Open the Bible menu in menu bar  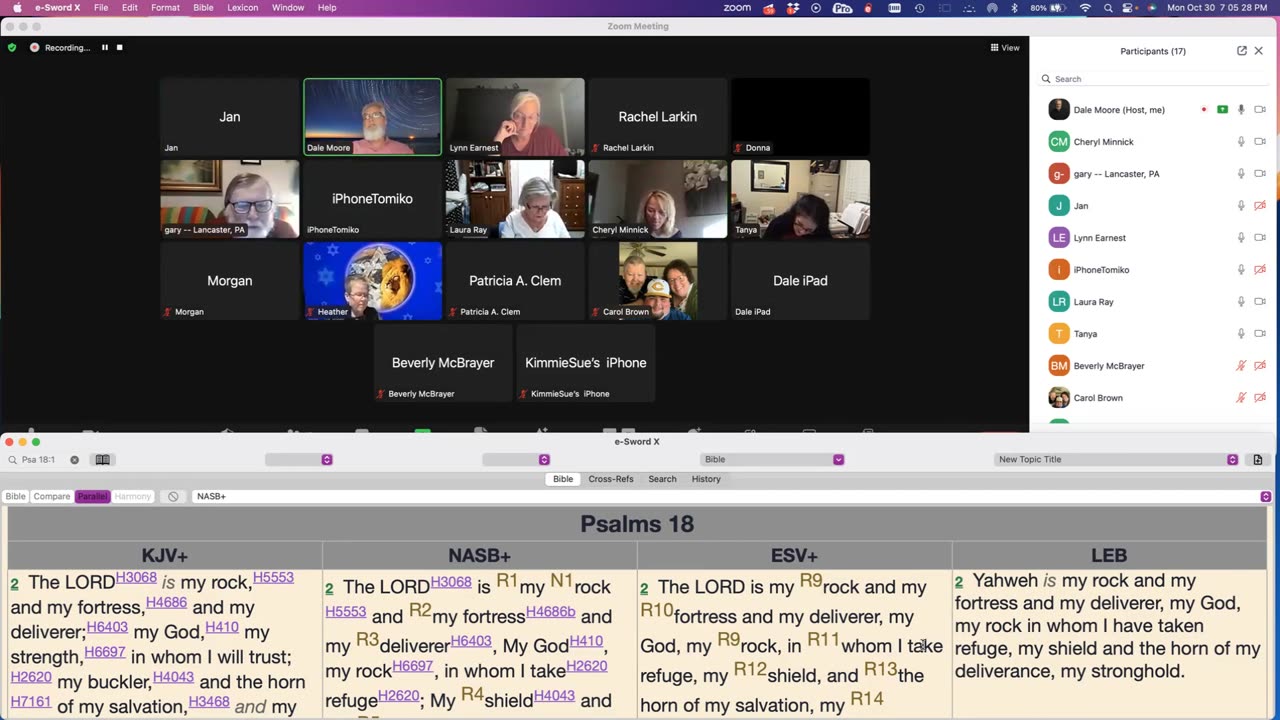pos(203,7)
